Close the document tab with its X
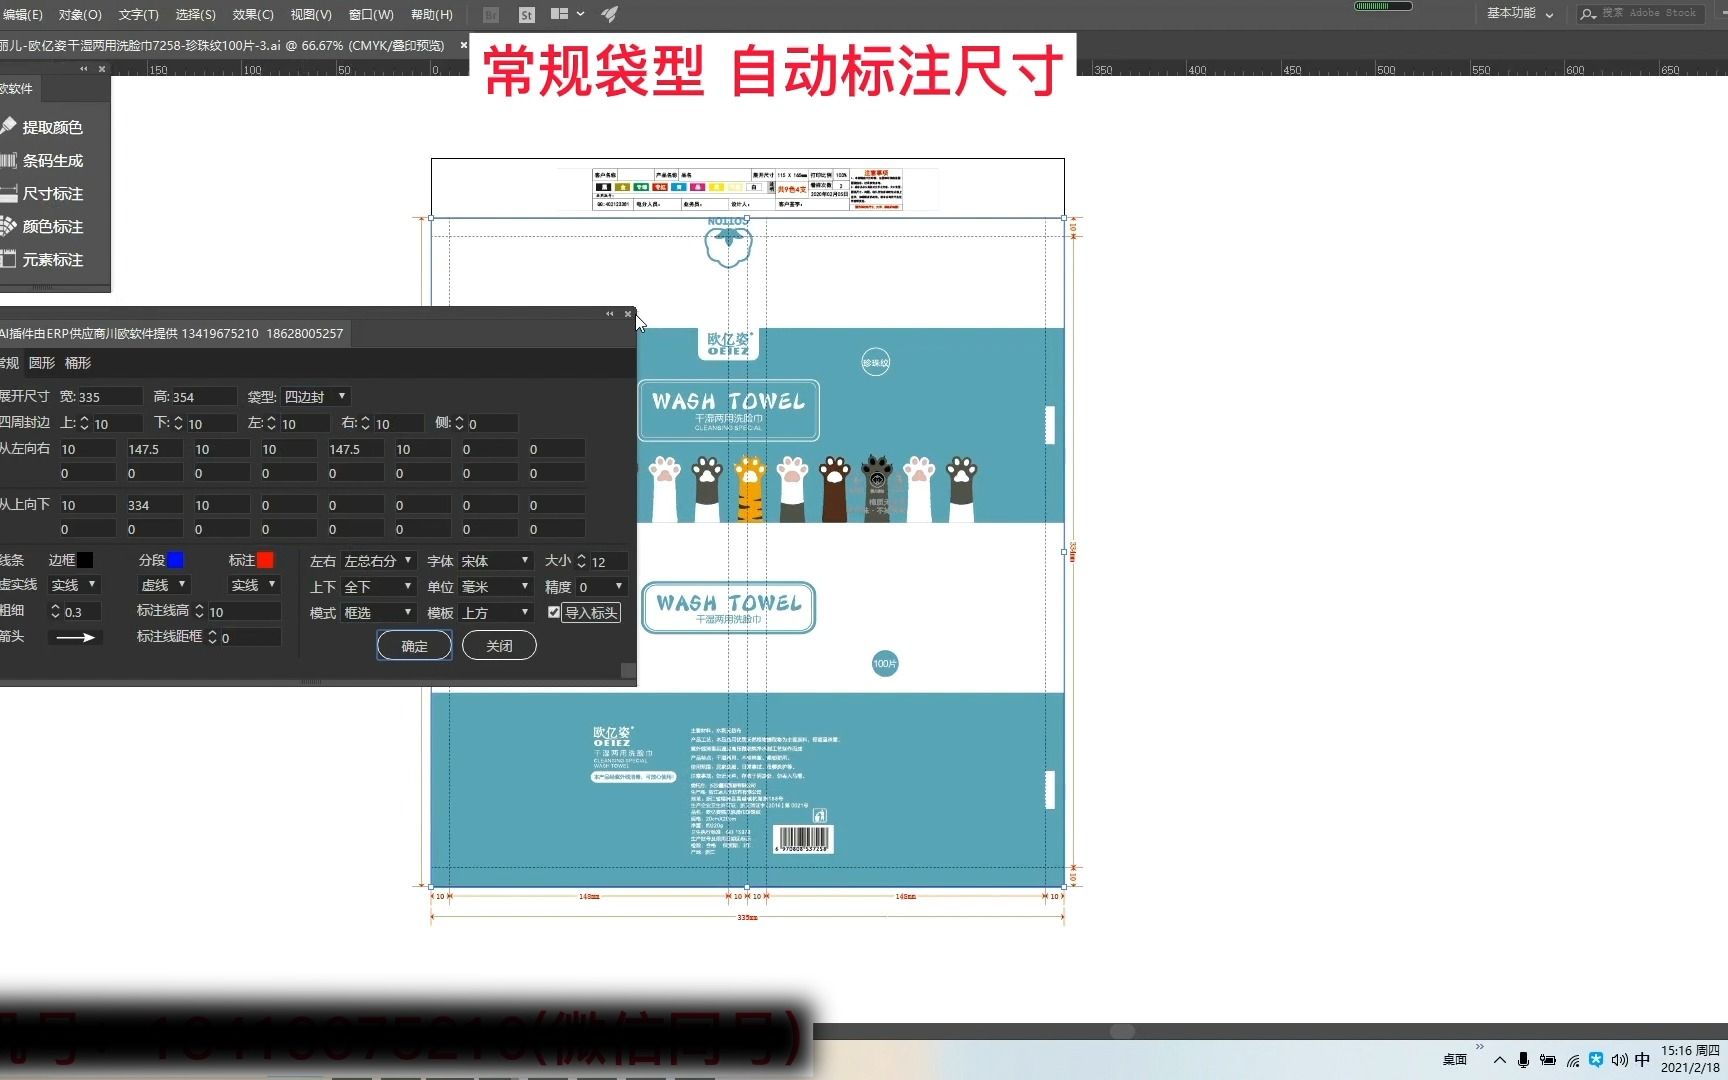The height and width of the screenshot is (1080, 1728). (463, 45)
